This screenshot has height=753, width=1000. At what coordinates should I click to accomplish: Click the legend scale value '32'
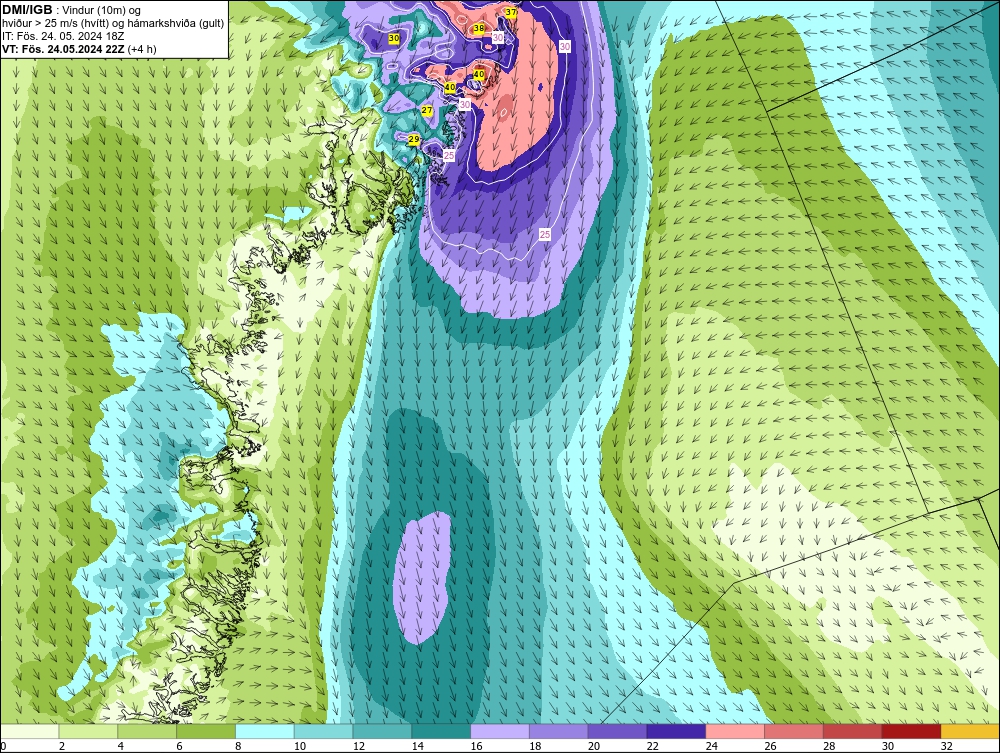click(x=946, y=746)
